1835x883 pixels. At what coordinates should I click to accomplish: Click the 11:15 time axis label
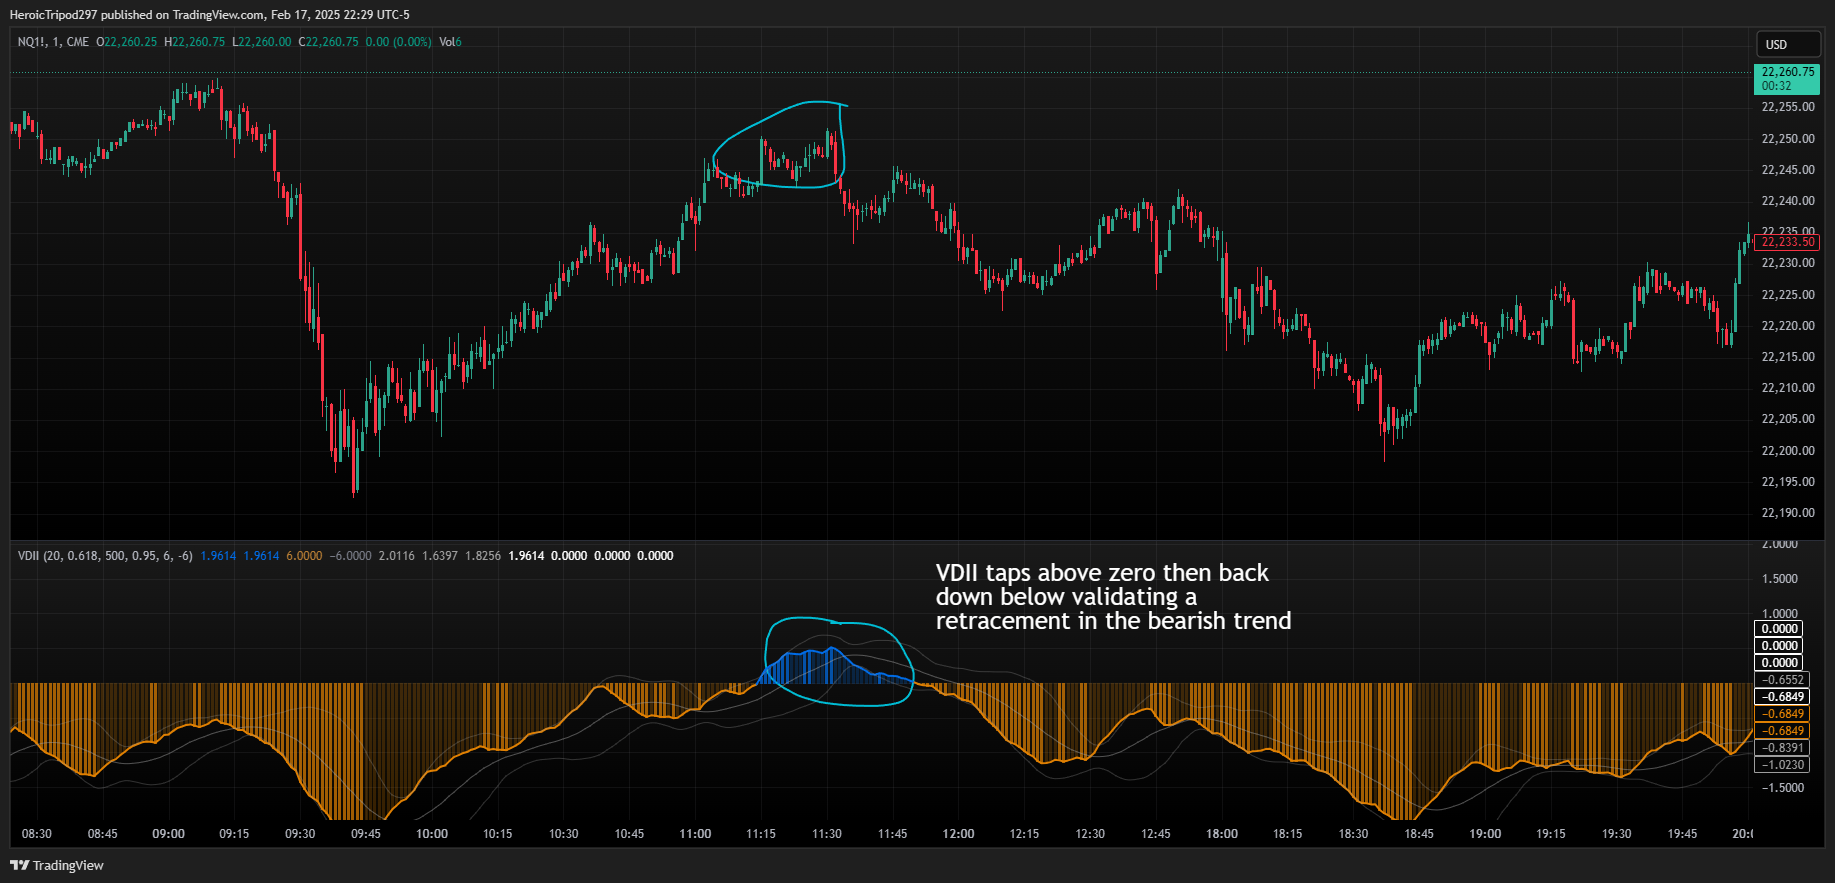click(761, 834)
